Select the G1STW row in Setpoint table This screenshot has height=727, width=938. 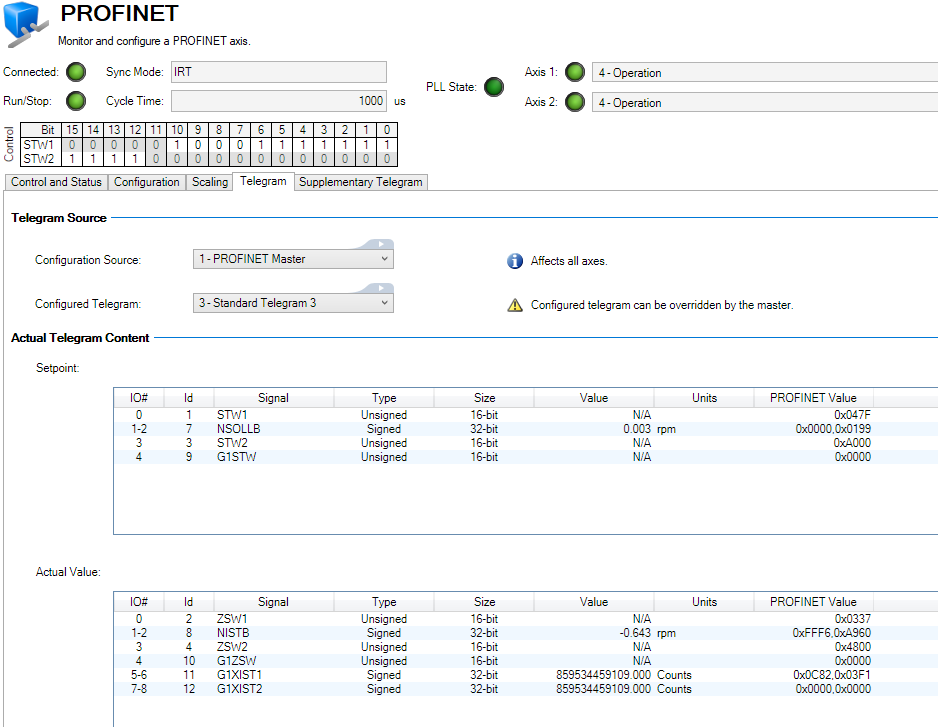pyautogui.click(x=525, y=457)
